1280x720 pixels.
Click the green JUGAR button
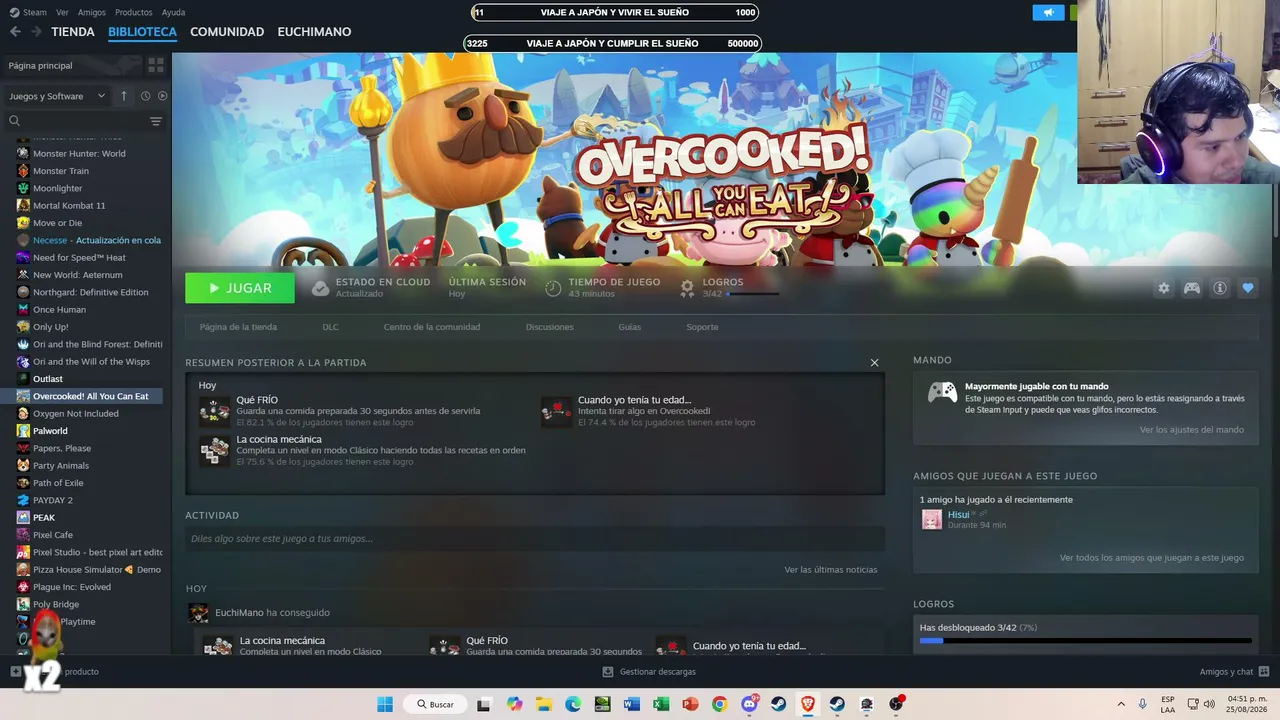(x=240, y=288)
